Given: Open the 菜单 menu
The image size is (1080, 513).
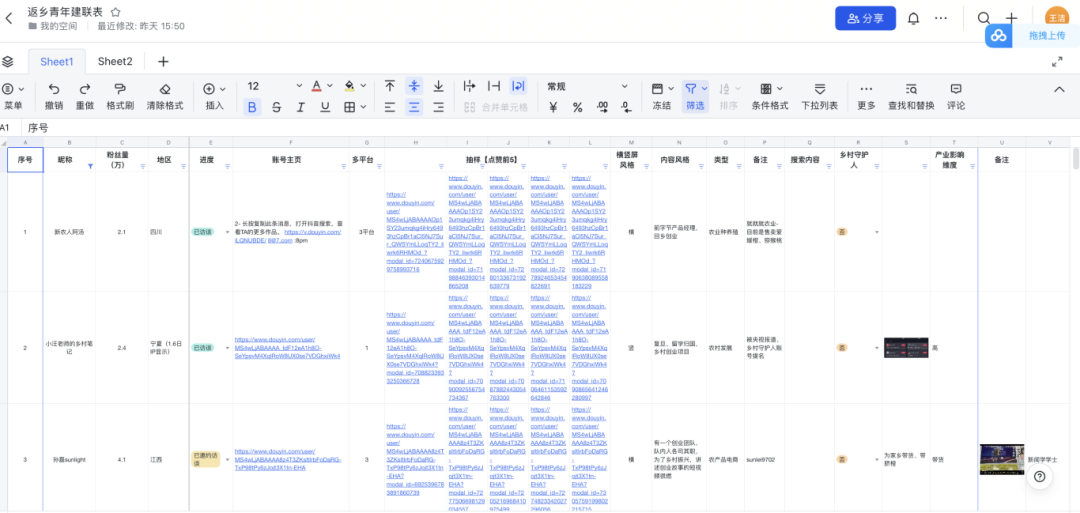Looking at the screenshot, I should pos(13,96).
